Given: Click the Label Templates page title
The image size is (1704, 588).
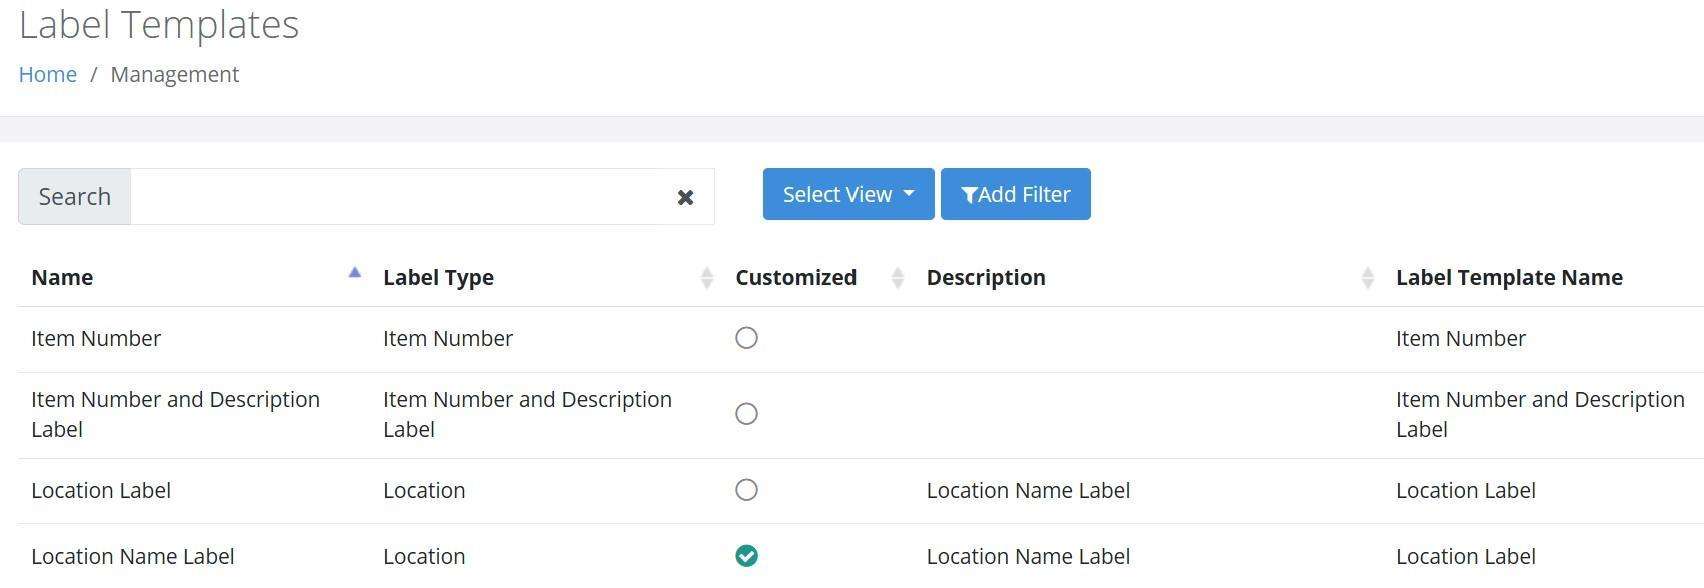Looking at the screenshot, I should coord(159,24).
